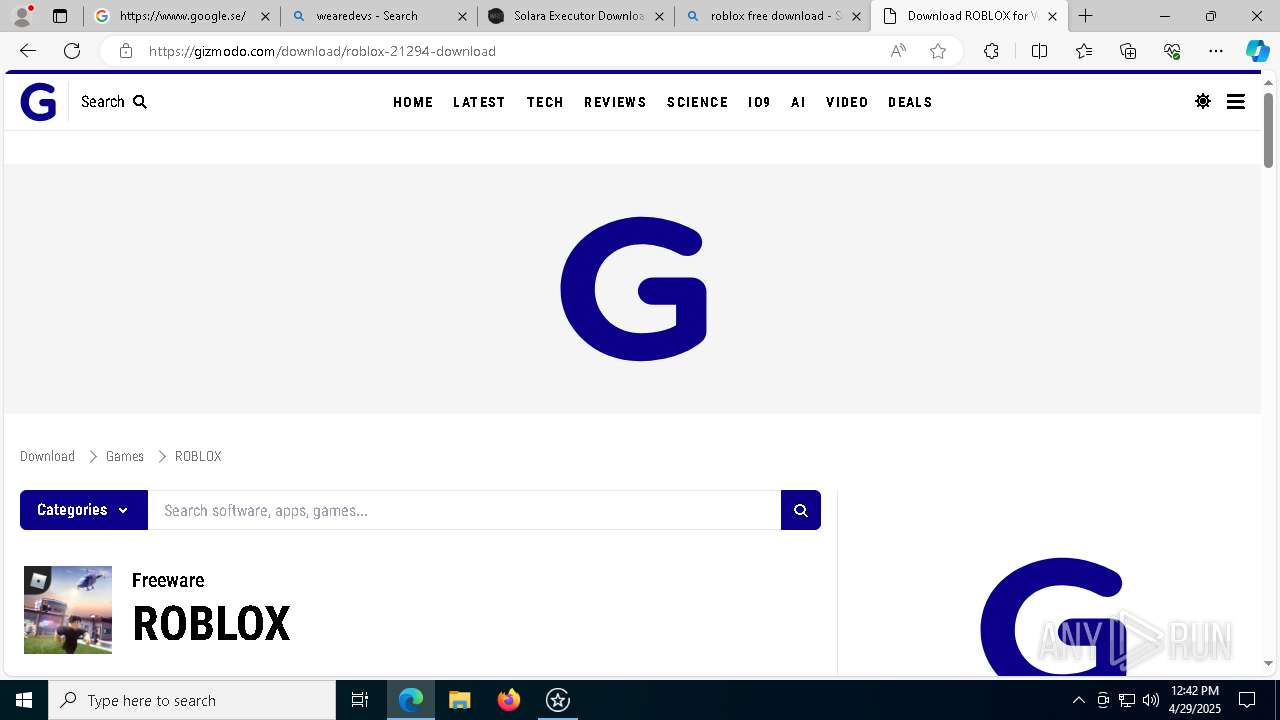Open the Windows Start menu

(x=24, y=700)
